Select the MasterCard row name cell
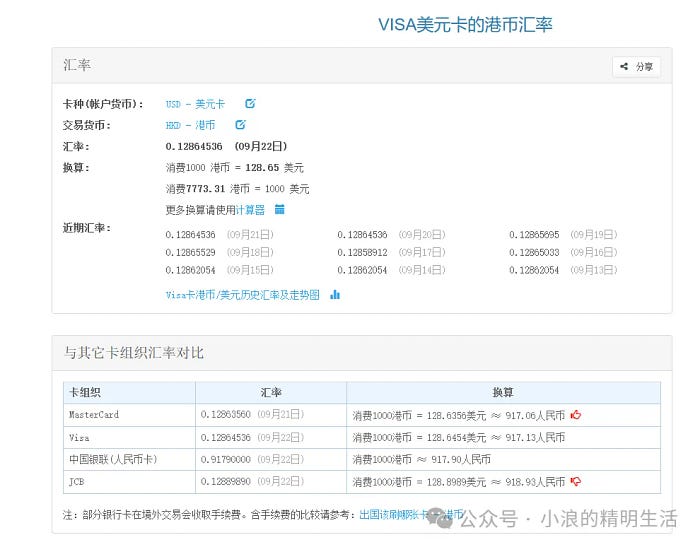700x547 pixels. [x=129, y=415]
